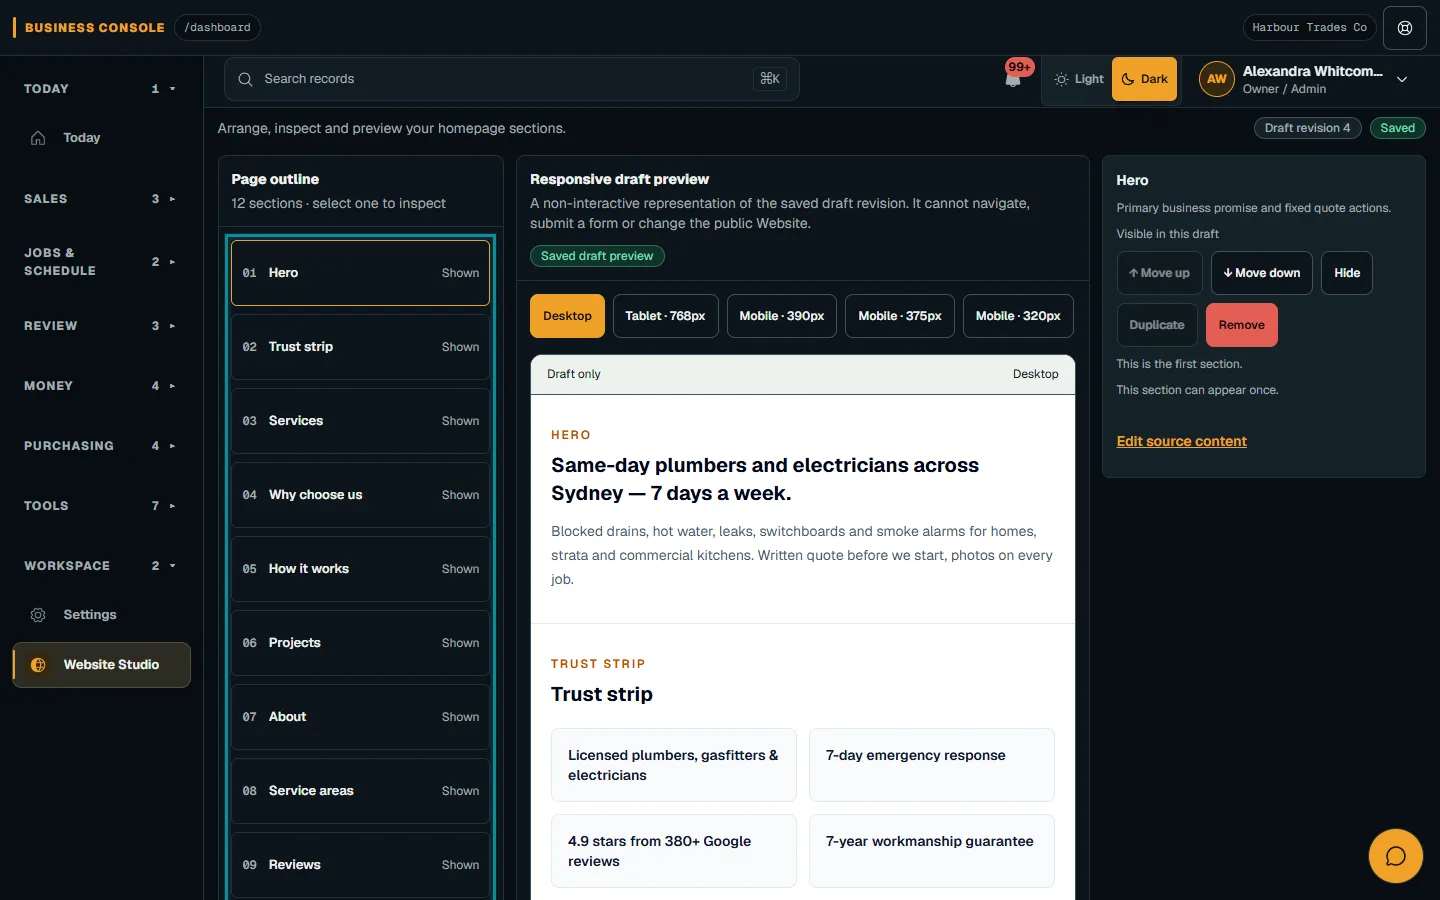
Task: Select the 07 About outline row
Action: click(x=360, y=717)
